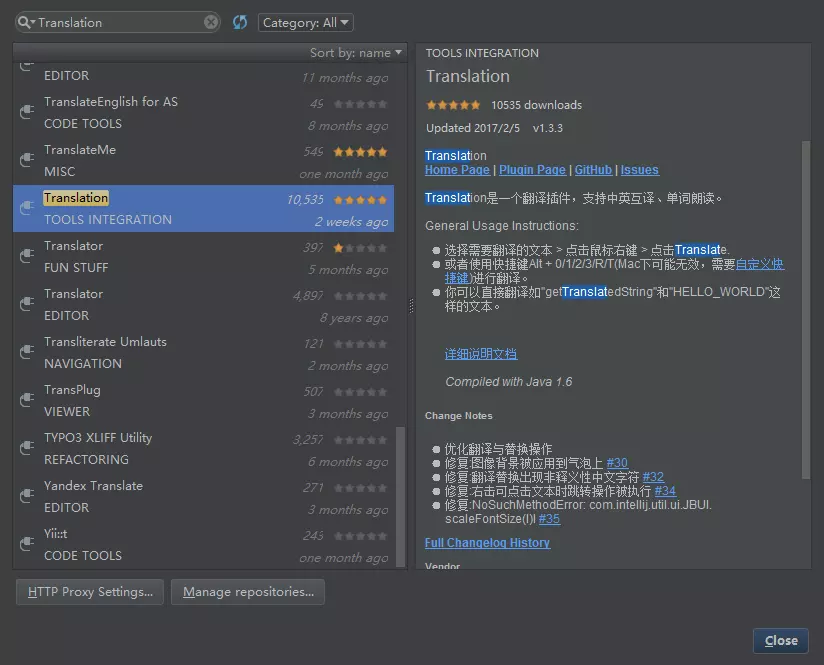The height and width of the screenshot is (665, 824).
Task: Open the Category: All dropdown
Action: point(305,23)
